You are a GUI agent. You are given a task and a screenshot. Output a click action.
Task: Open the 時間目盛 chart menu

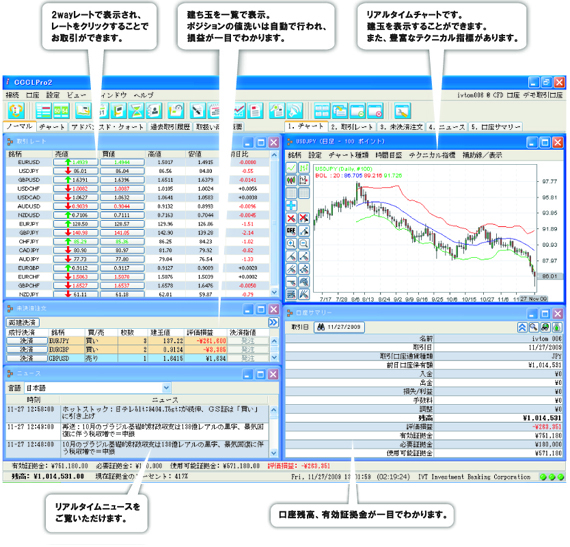[389, 155]
